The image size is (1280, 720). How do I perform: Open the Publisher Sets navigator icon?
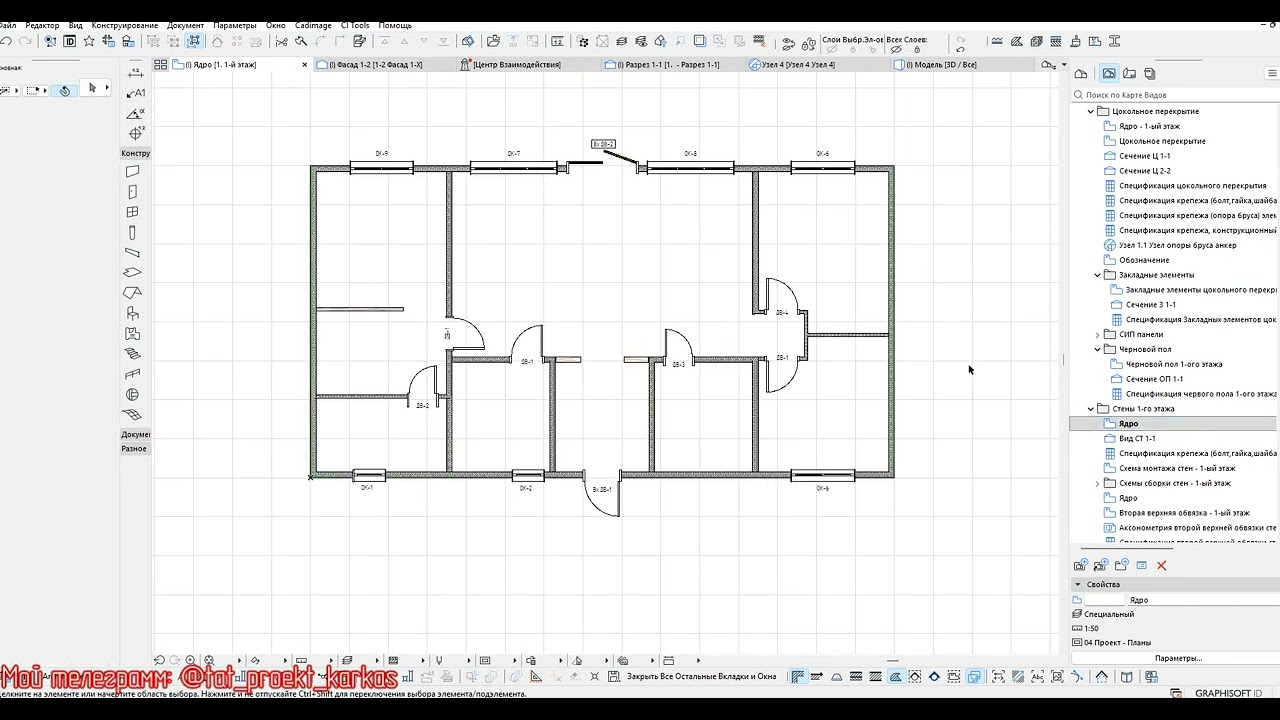[1150, 73]
